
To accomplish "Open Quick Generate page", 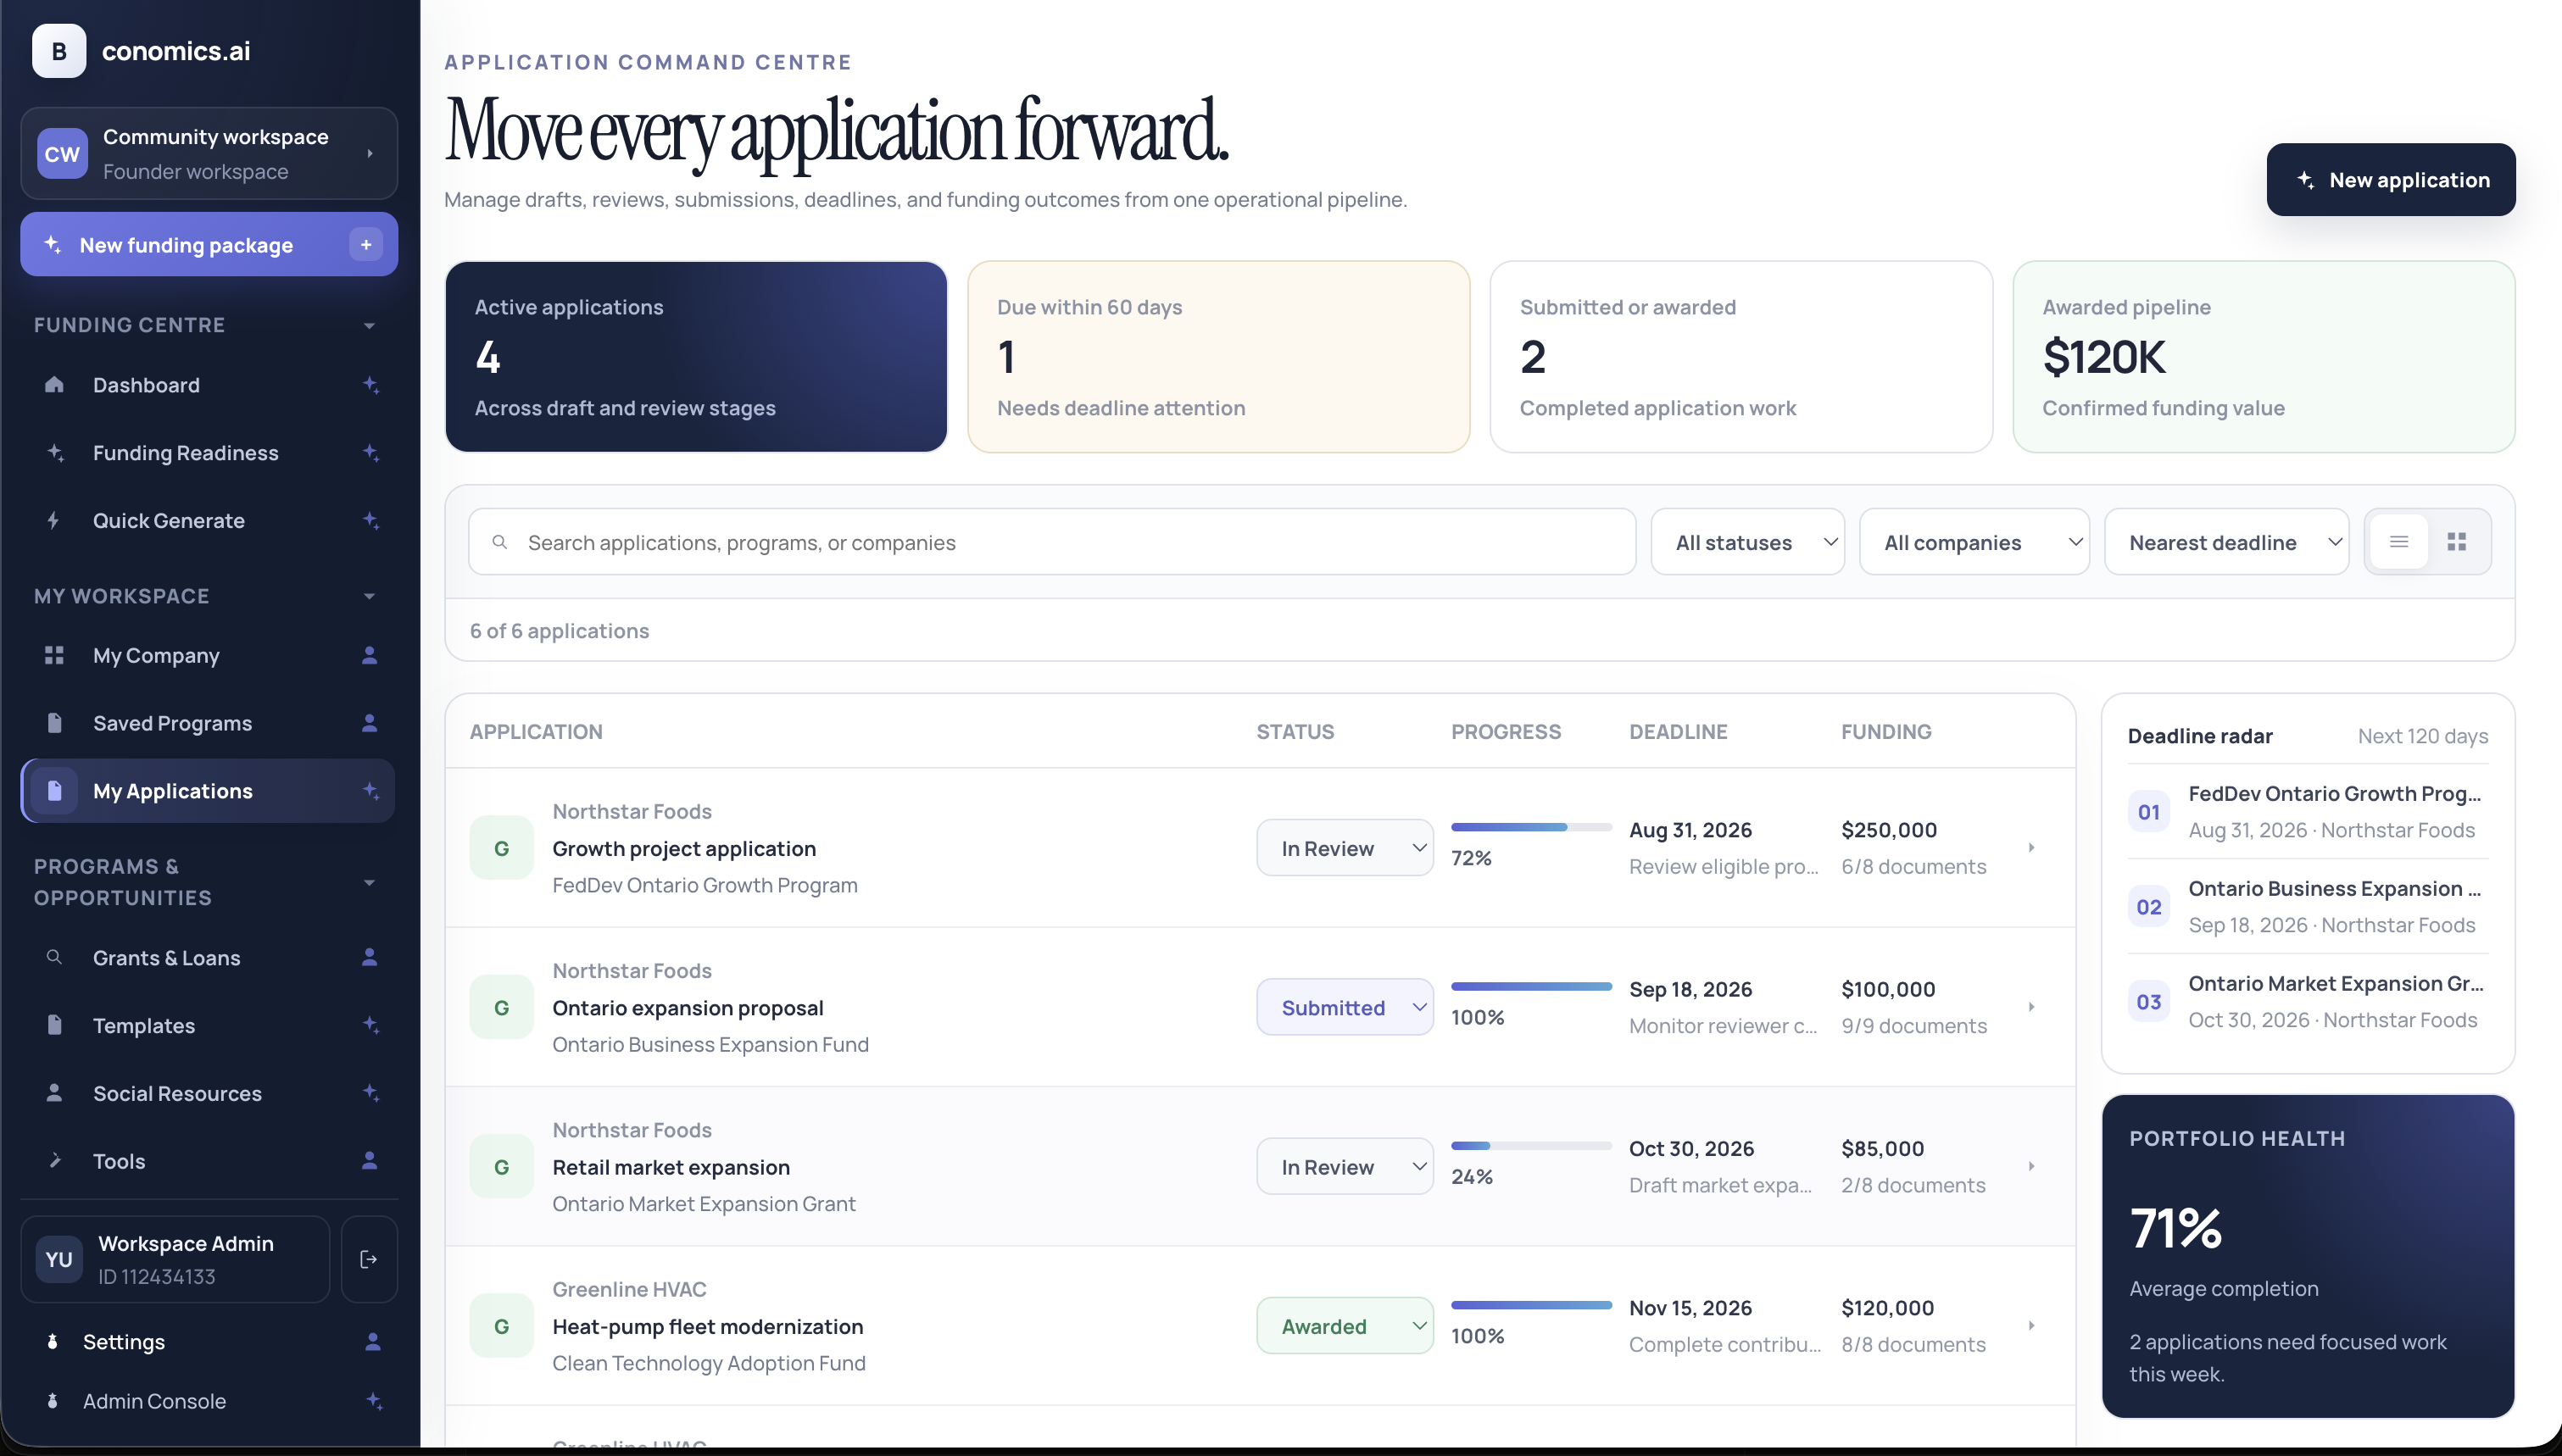I will click(x=208, y=521).
